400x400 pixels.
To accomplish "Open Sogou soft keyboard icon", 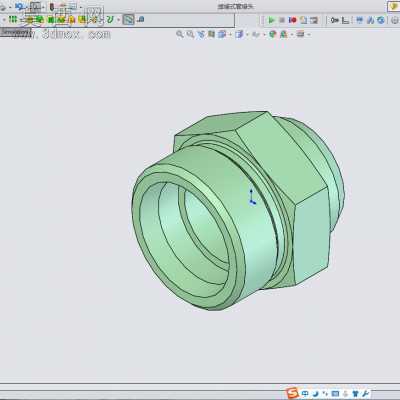I will click(335, 393).
